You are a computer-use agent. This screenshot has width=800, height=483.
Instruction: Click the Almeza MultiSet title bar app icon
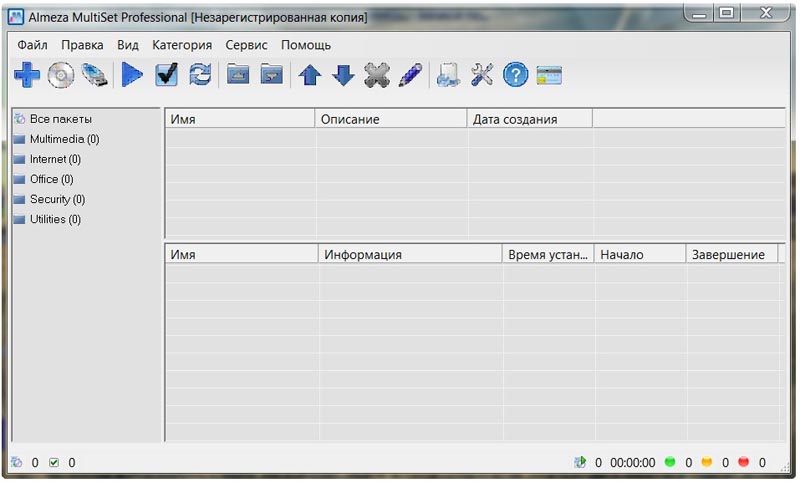[x=15, y=17]
